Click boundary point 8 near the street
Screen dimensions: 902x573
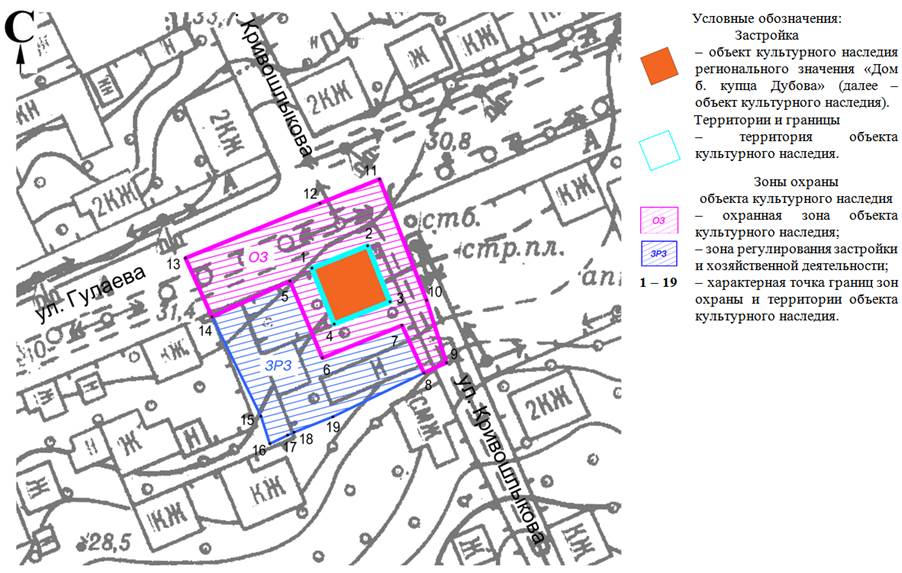pos(428,384)
